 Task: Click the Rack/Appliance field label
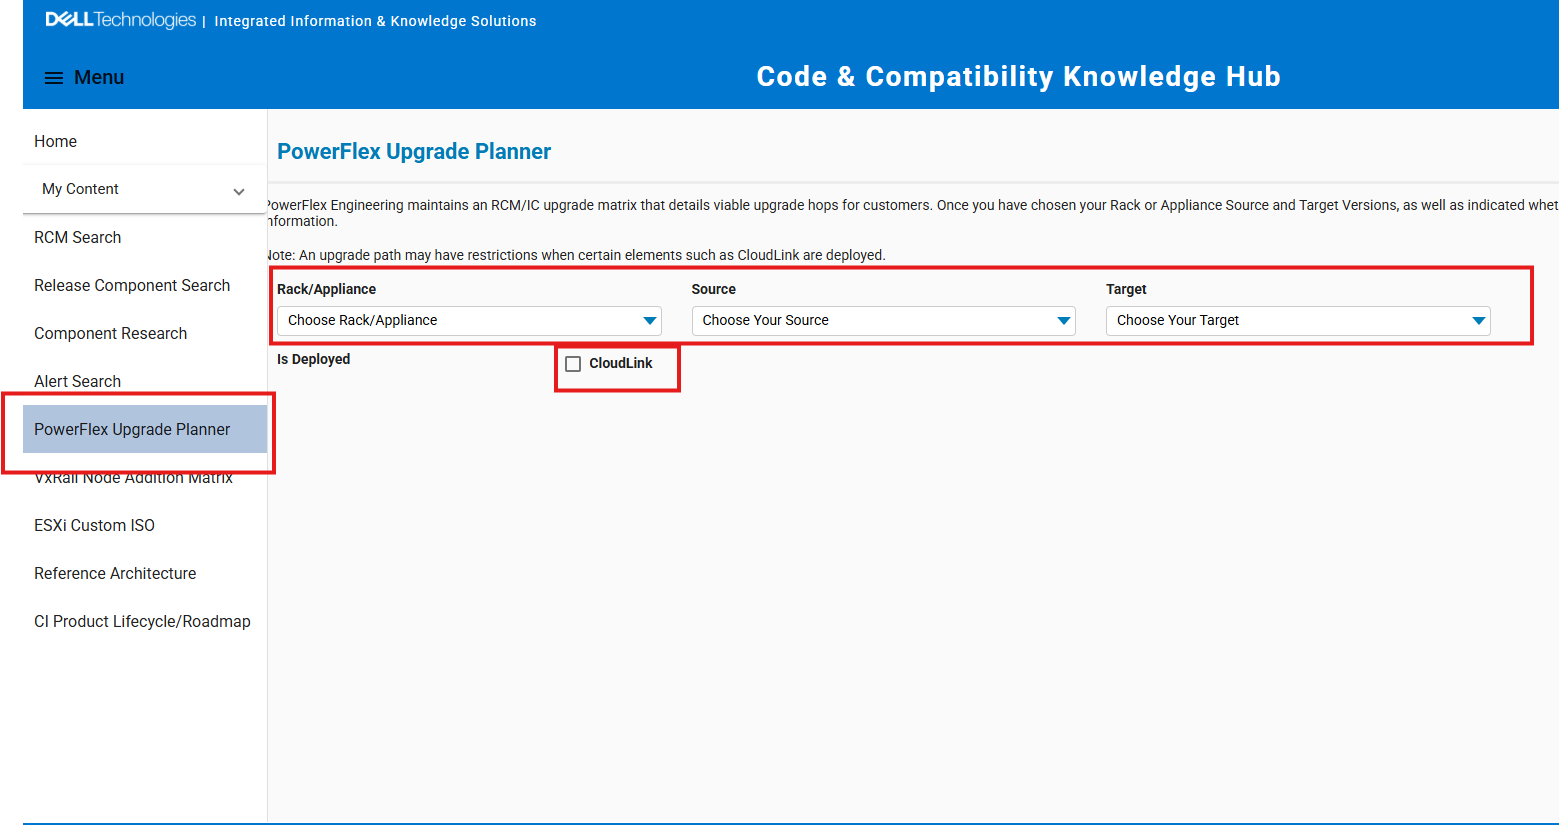click(x=327, y=290)
